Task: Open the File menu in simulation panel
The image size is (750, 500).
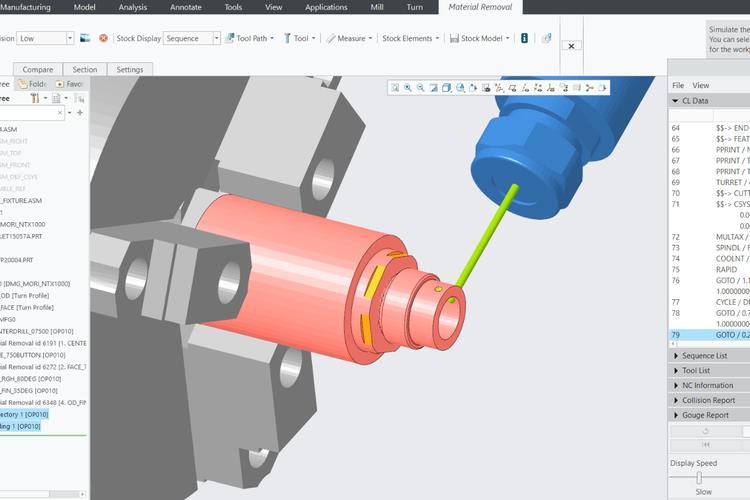Action: click(x=678, y=85)
